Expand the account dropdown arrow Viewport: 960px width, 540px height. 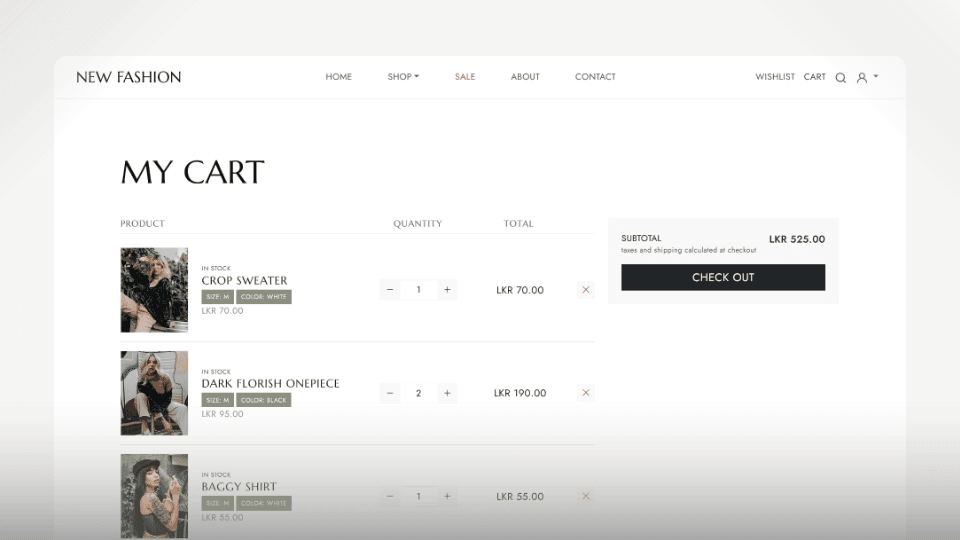click(x=876, y=77)
